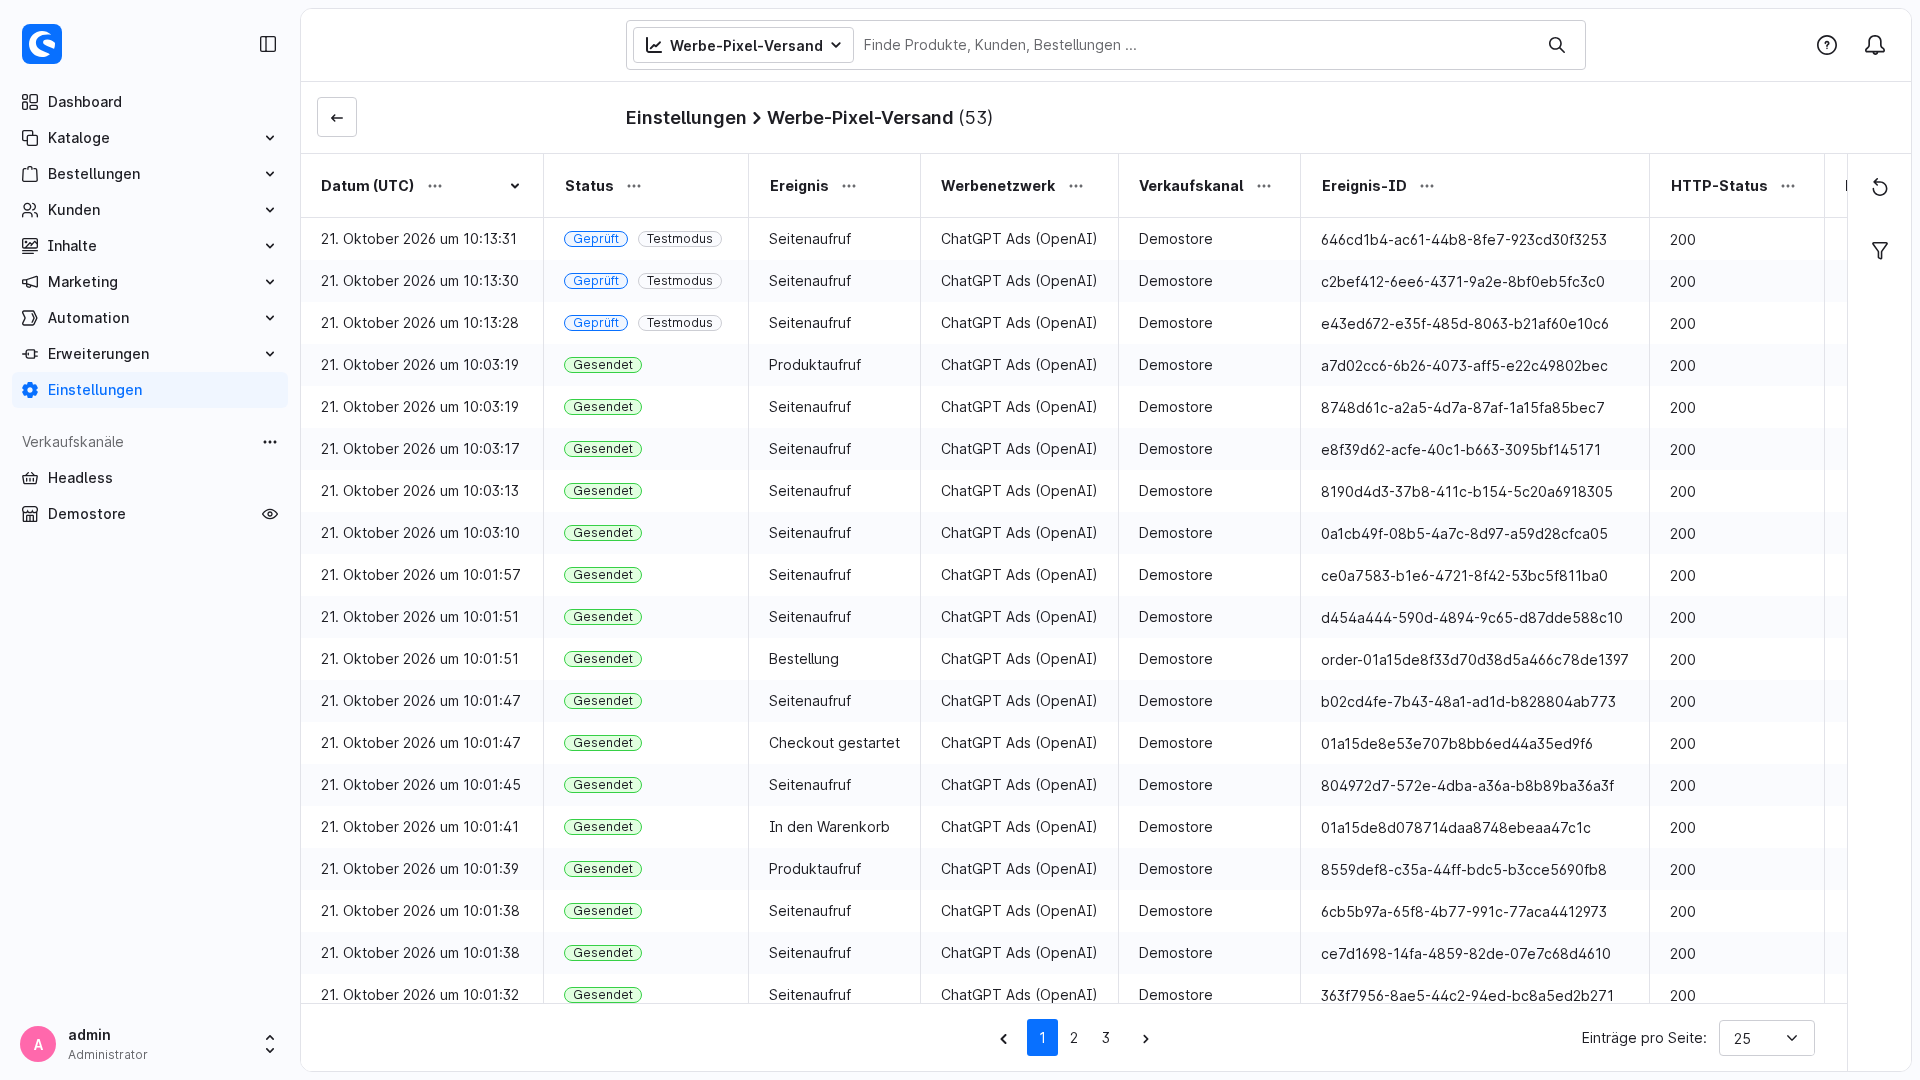Open the Inhalte menu item

click(150, 246)
